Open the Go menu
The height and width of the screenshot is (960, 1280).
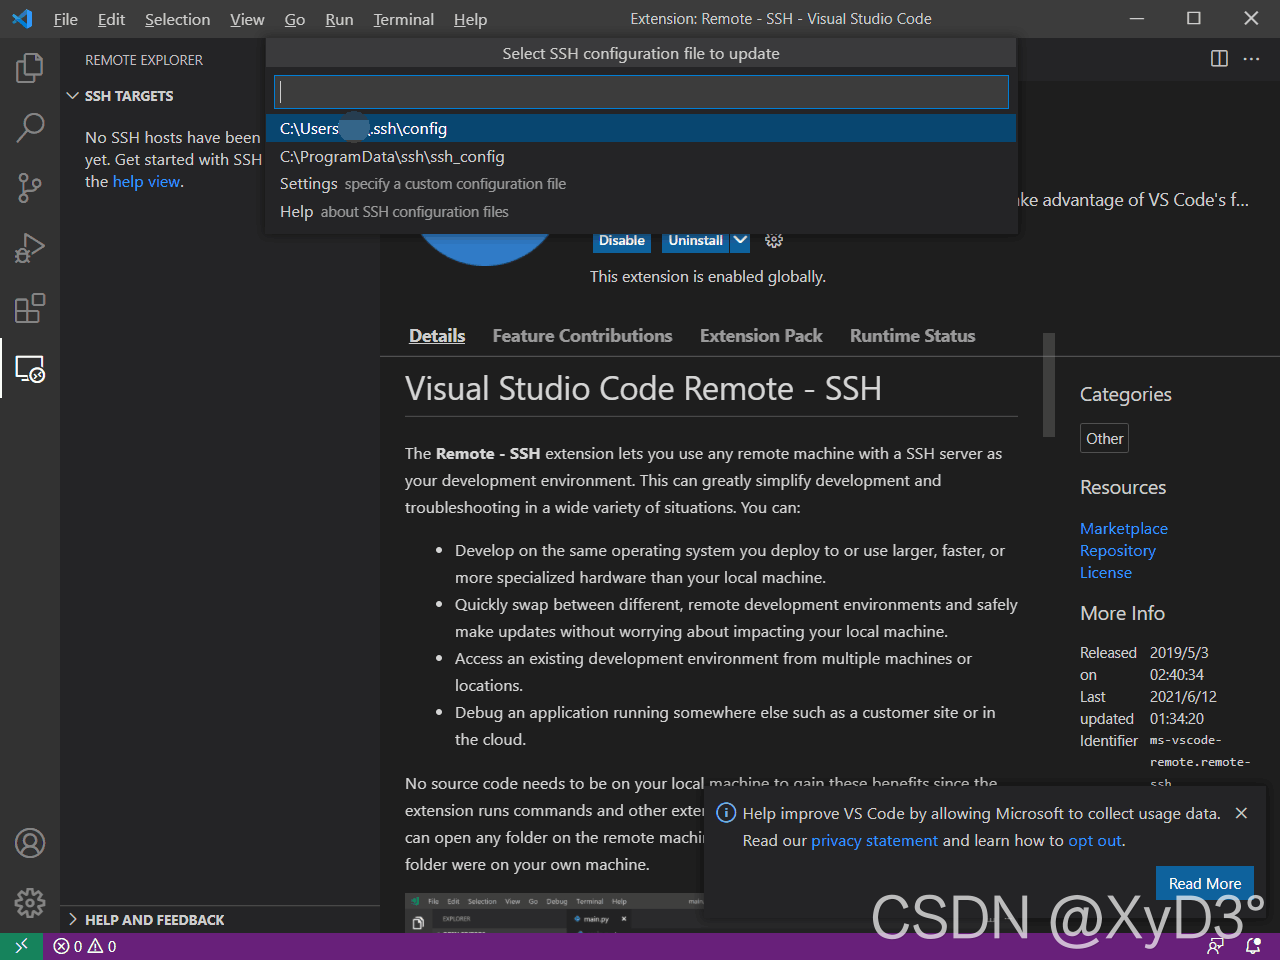[x=294, y=19]
